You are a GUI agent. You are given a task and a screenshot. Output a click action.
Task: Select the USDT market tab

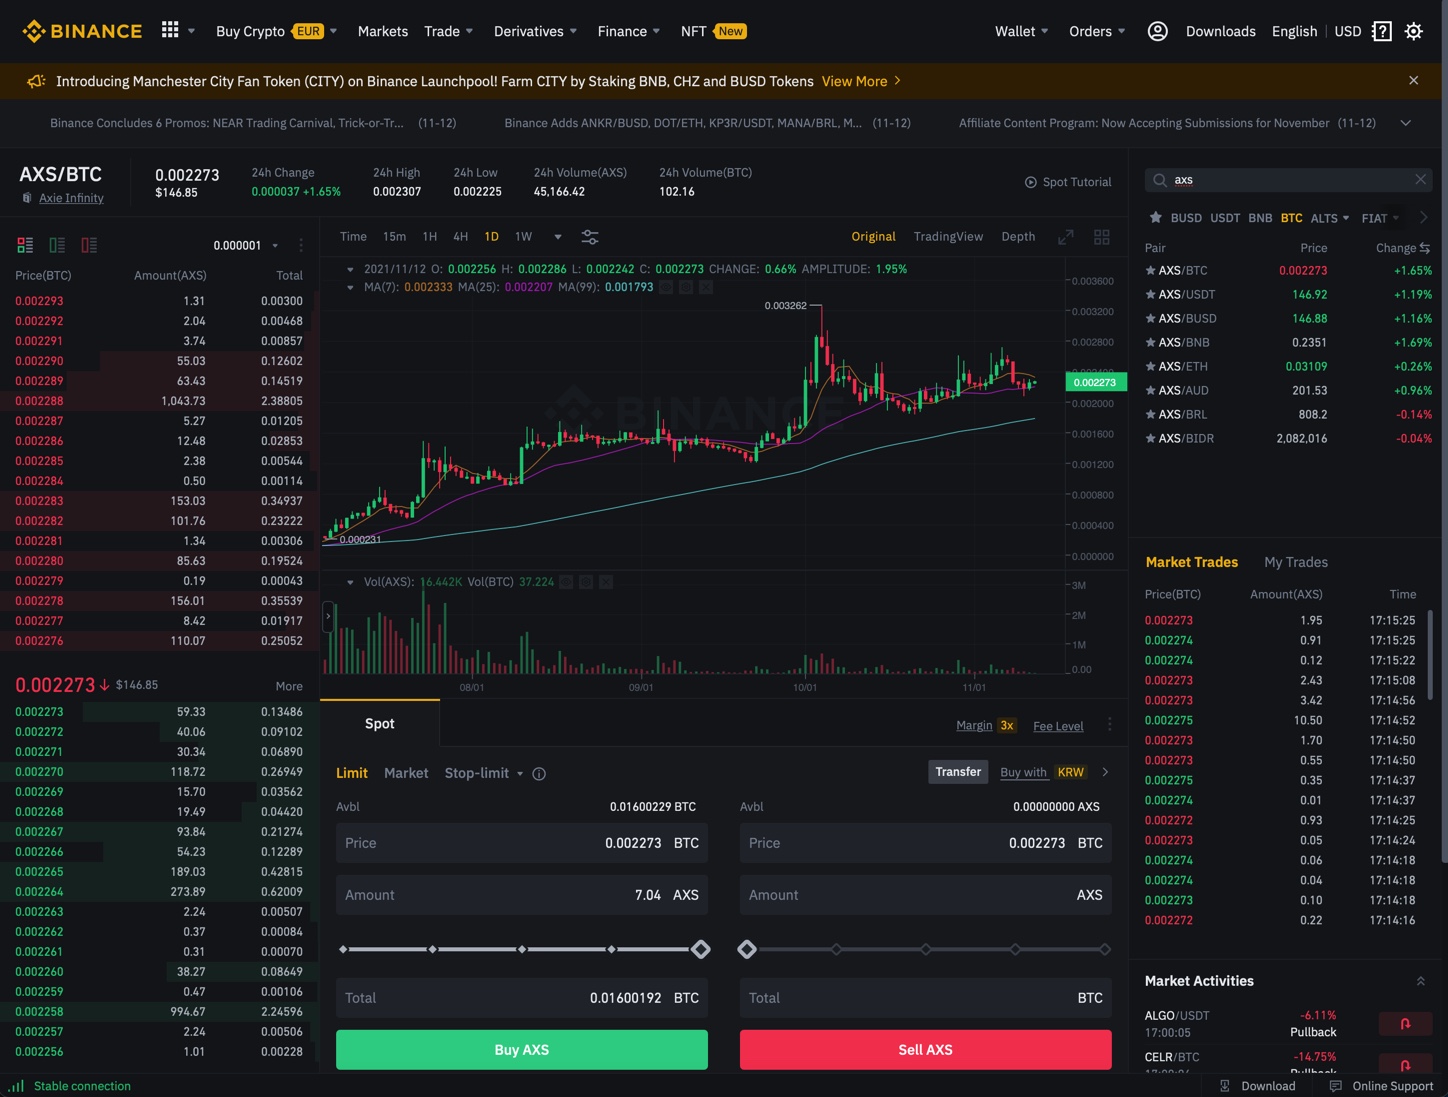[1225, 218]
